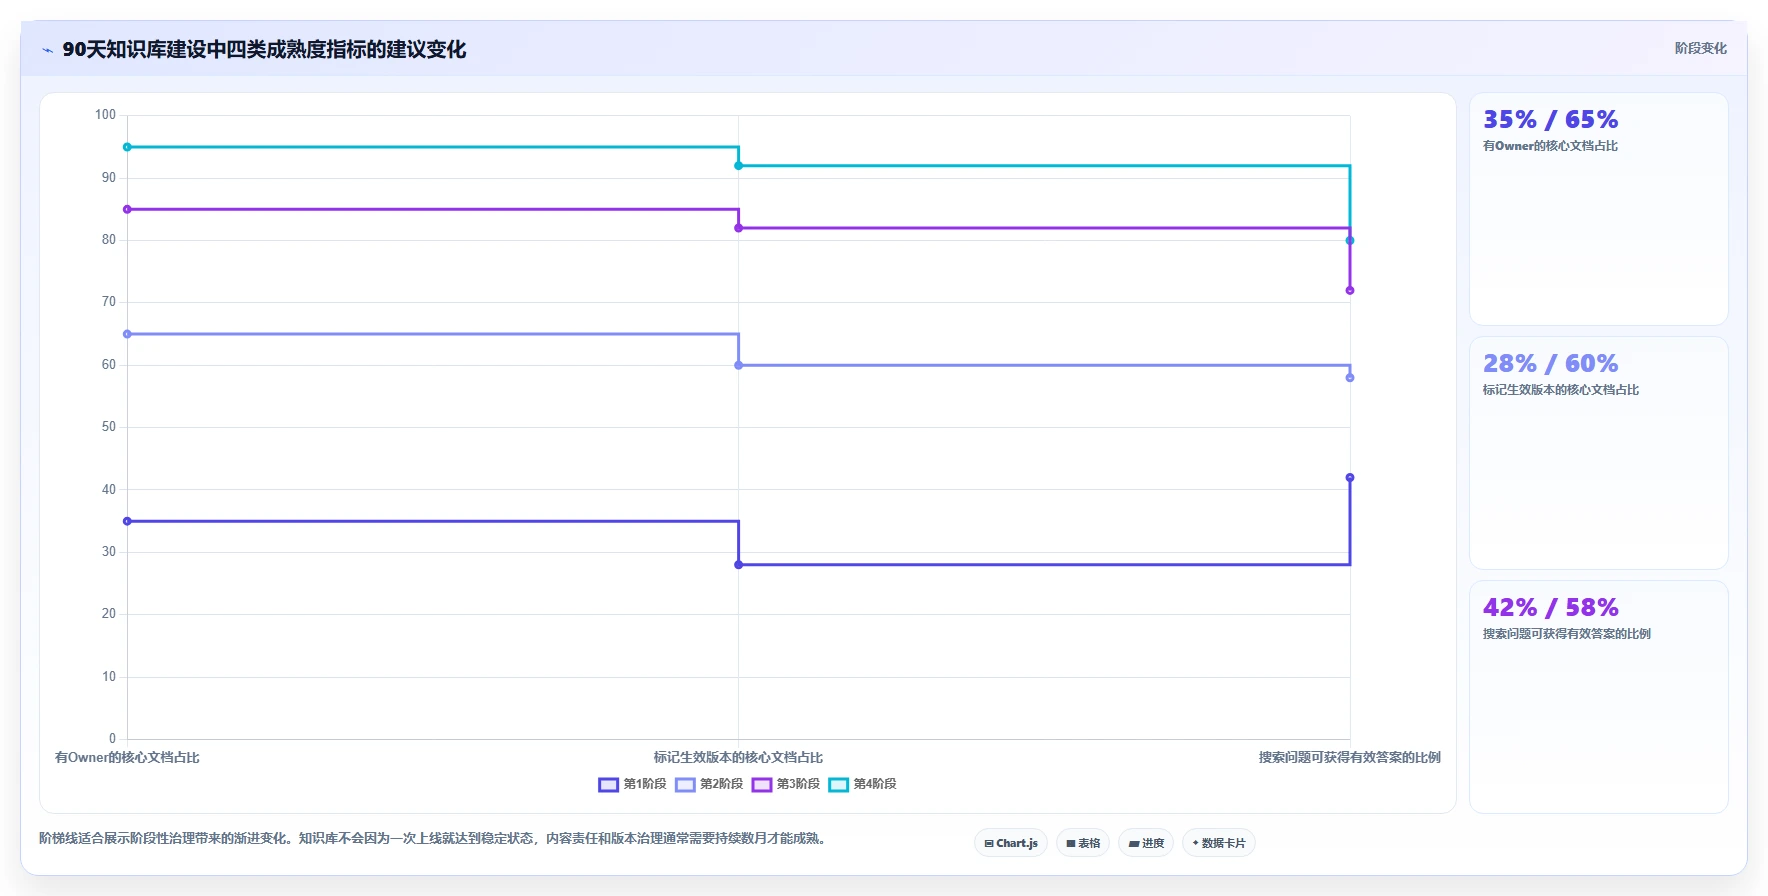Click the 进度 pill button
The height and width of the screenshot is (896, 1768).
[x=1146, y=843]
